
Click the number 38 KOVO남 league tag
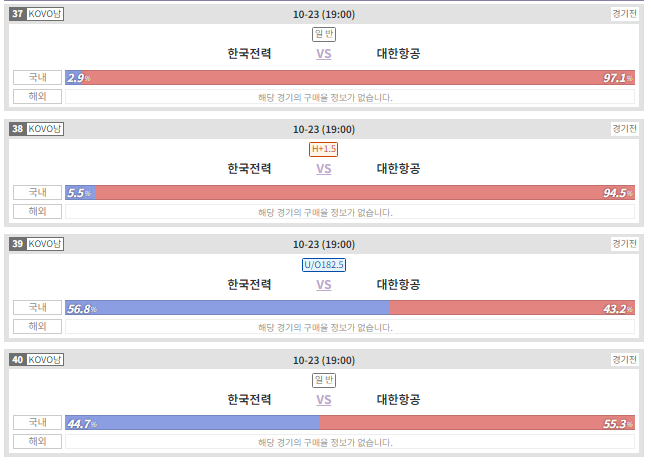pyautogui.click(x=37, y=129)
